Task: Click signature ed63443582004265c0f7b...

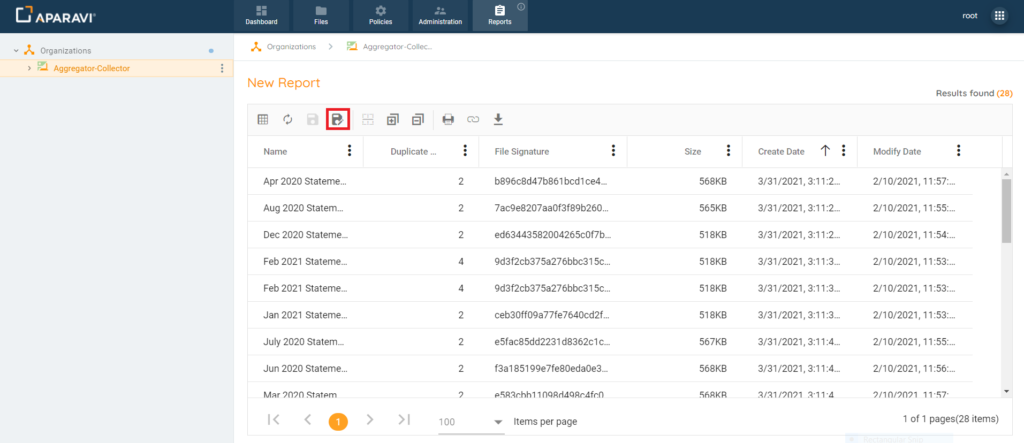Action: pos(553,235)
